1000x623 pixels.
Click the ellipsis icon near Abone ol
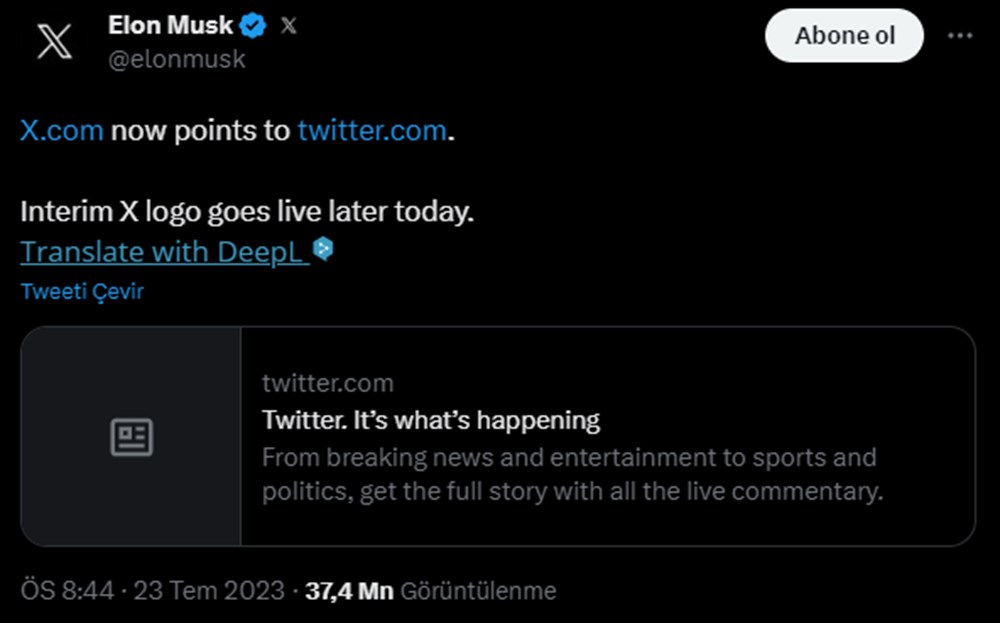point(961,34)
